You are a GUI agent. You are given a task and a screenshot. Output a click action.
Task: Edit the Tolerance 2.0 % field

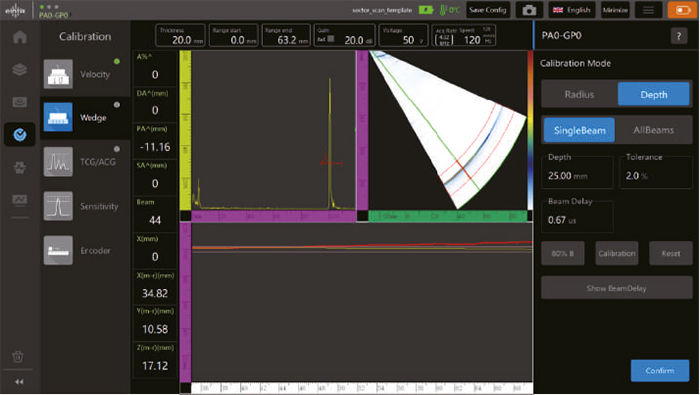pos(655,172)
